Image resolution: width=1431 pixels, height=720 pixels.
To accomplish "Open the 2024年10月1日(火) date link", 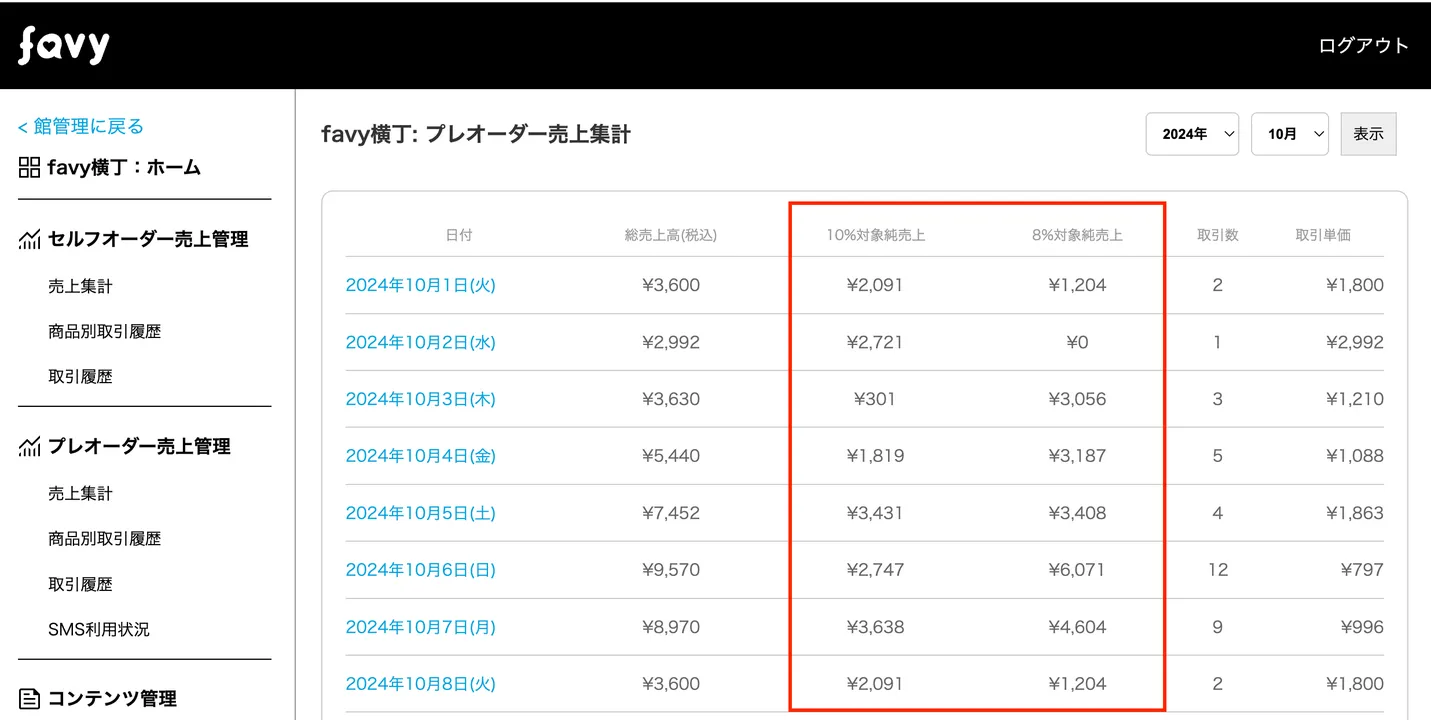I will [x=421, y=285].
